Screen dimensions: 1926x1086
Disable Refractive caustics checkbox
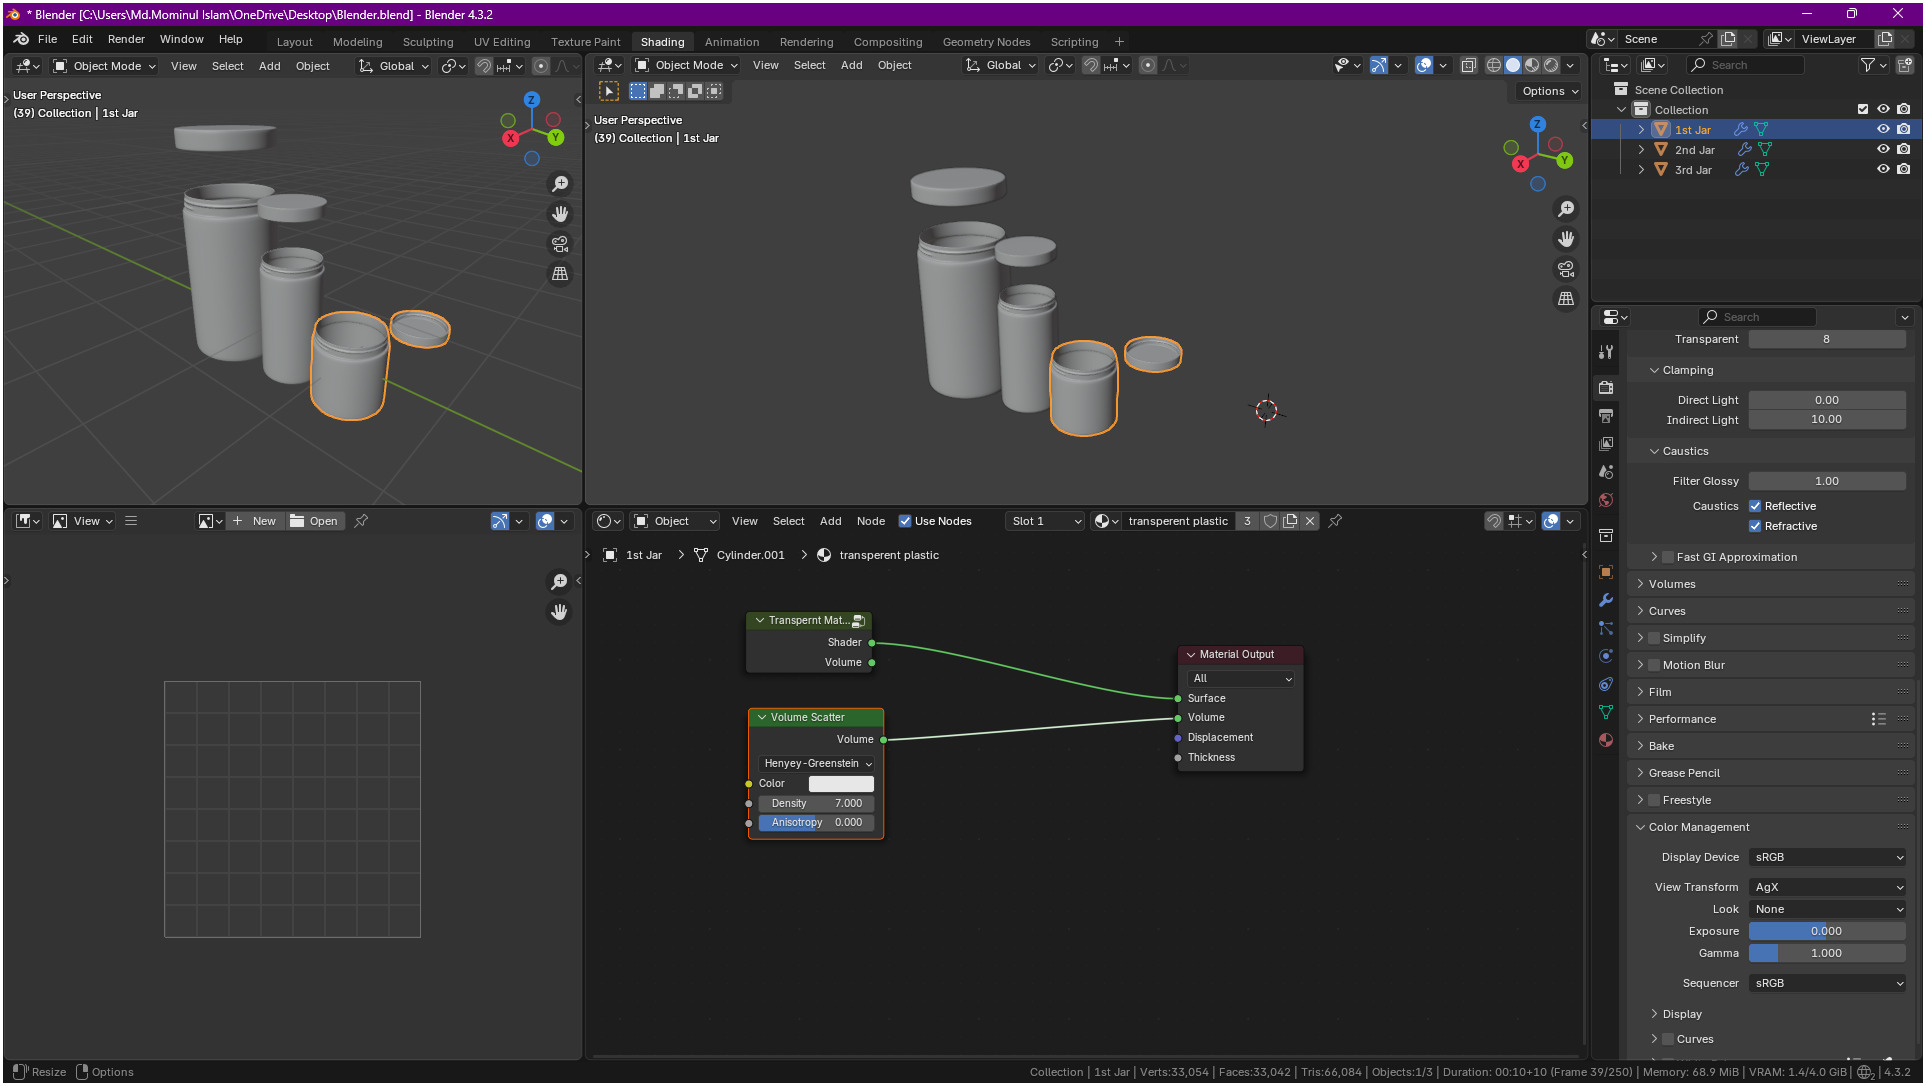click(1755, 526)
